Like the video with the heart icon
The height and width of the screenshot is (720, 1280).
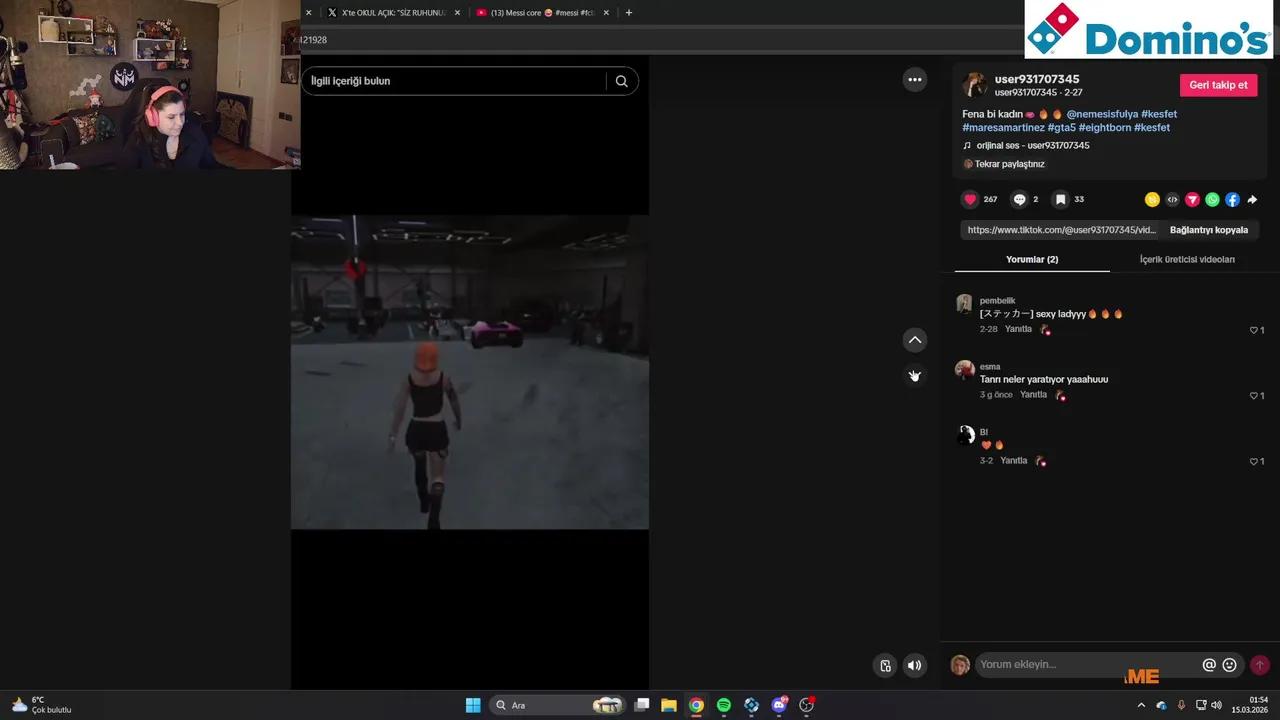970,199
